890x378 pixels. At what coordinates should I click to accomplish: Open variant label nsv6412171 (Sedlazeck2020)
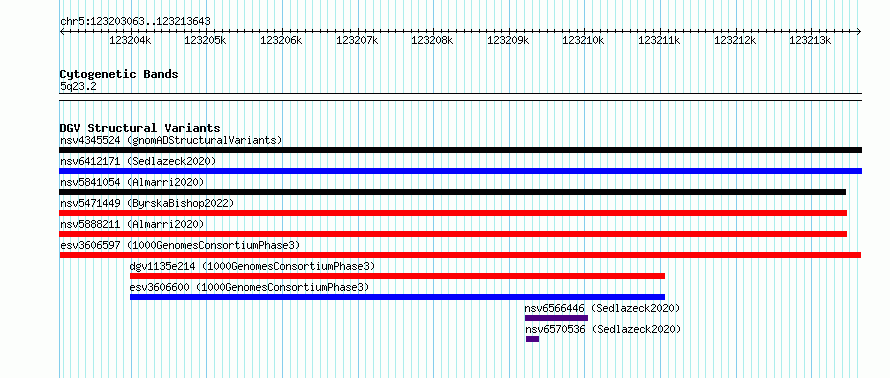pyautogui.click(x=138, y=161)
